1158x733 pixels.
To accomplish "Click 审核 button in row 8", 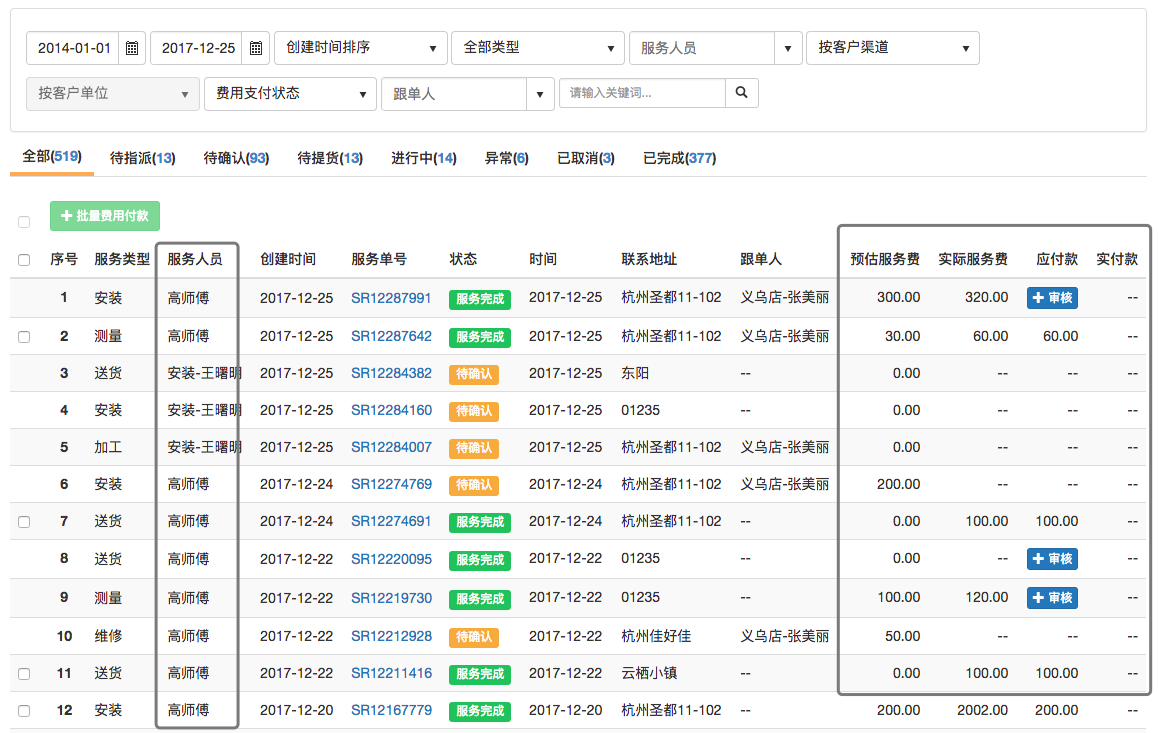I will [x=1052, y=559].
